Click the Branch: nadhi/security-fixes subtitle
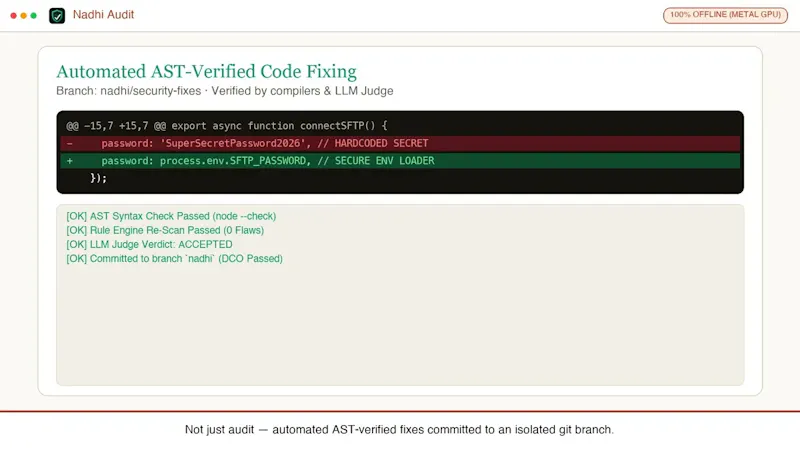 click(x=224, y=91)
